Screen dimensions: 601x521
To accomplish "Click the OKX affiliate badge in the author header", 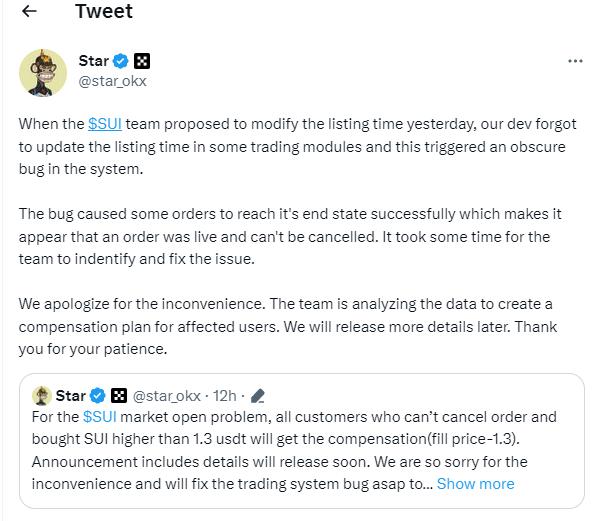I will click(142, 61).
